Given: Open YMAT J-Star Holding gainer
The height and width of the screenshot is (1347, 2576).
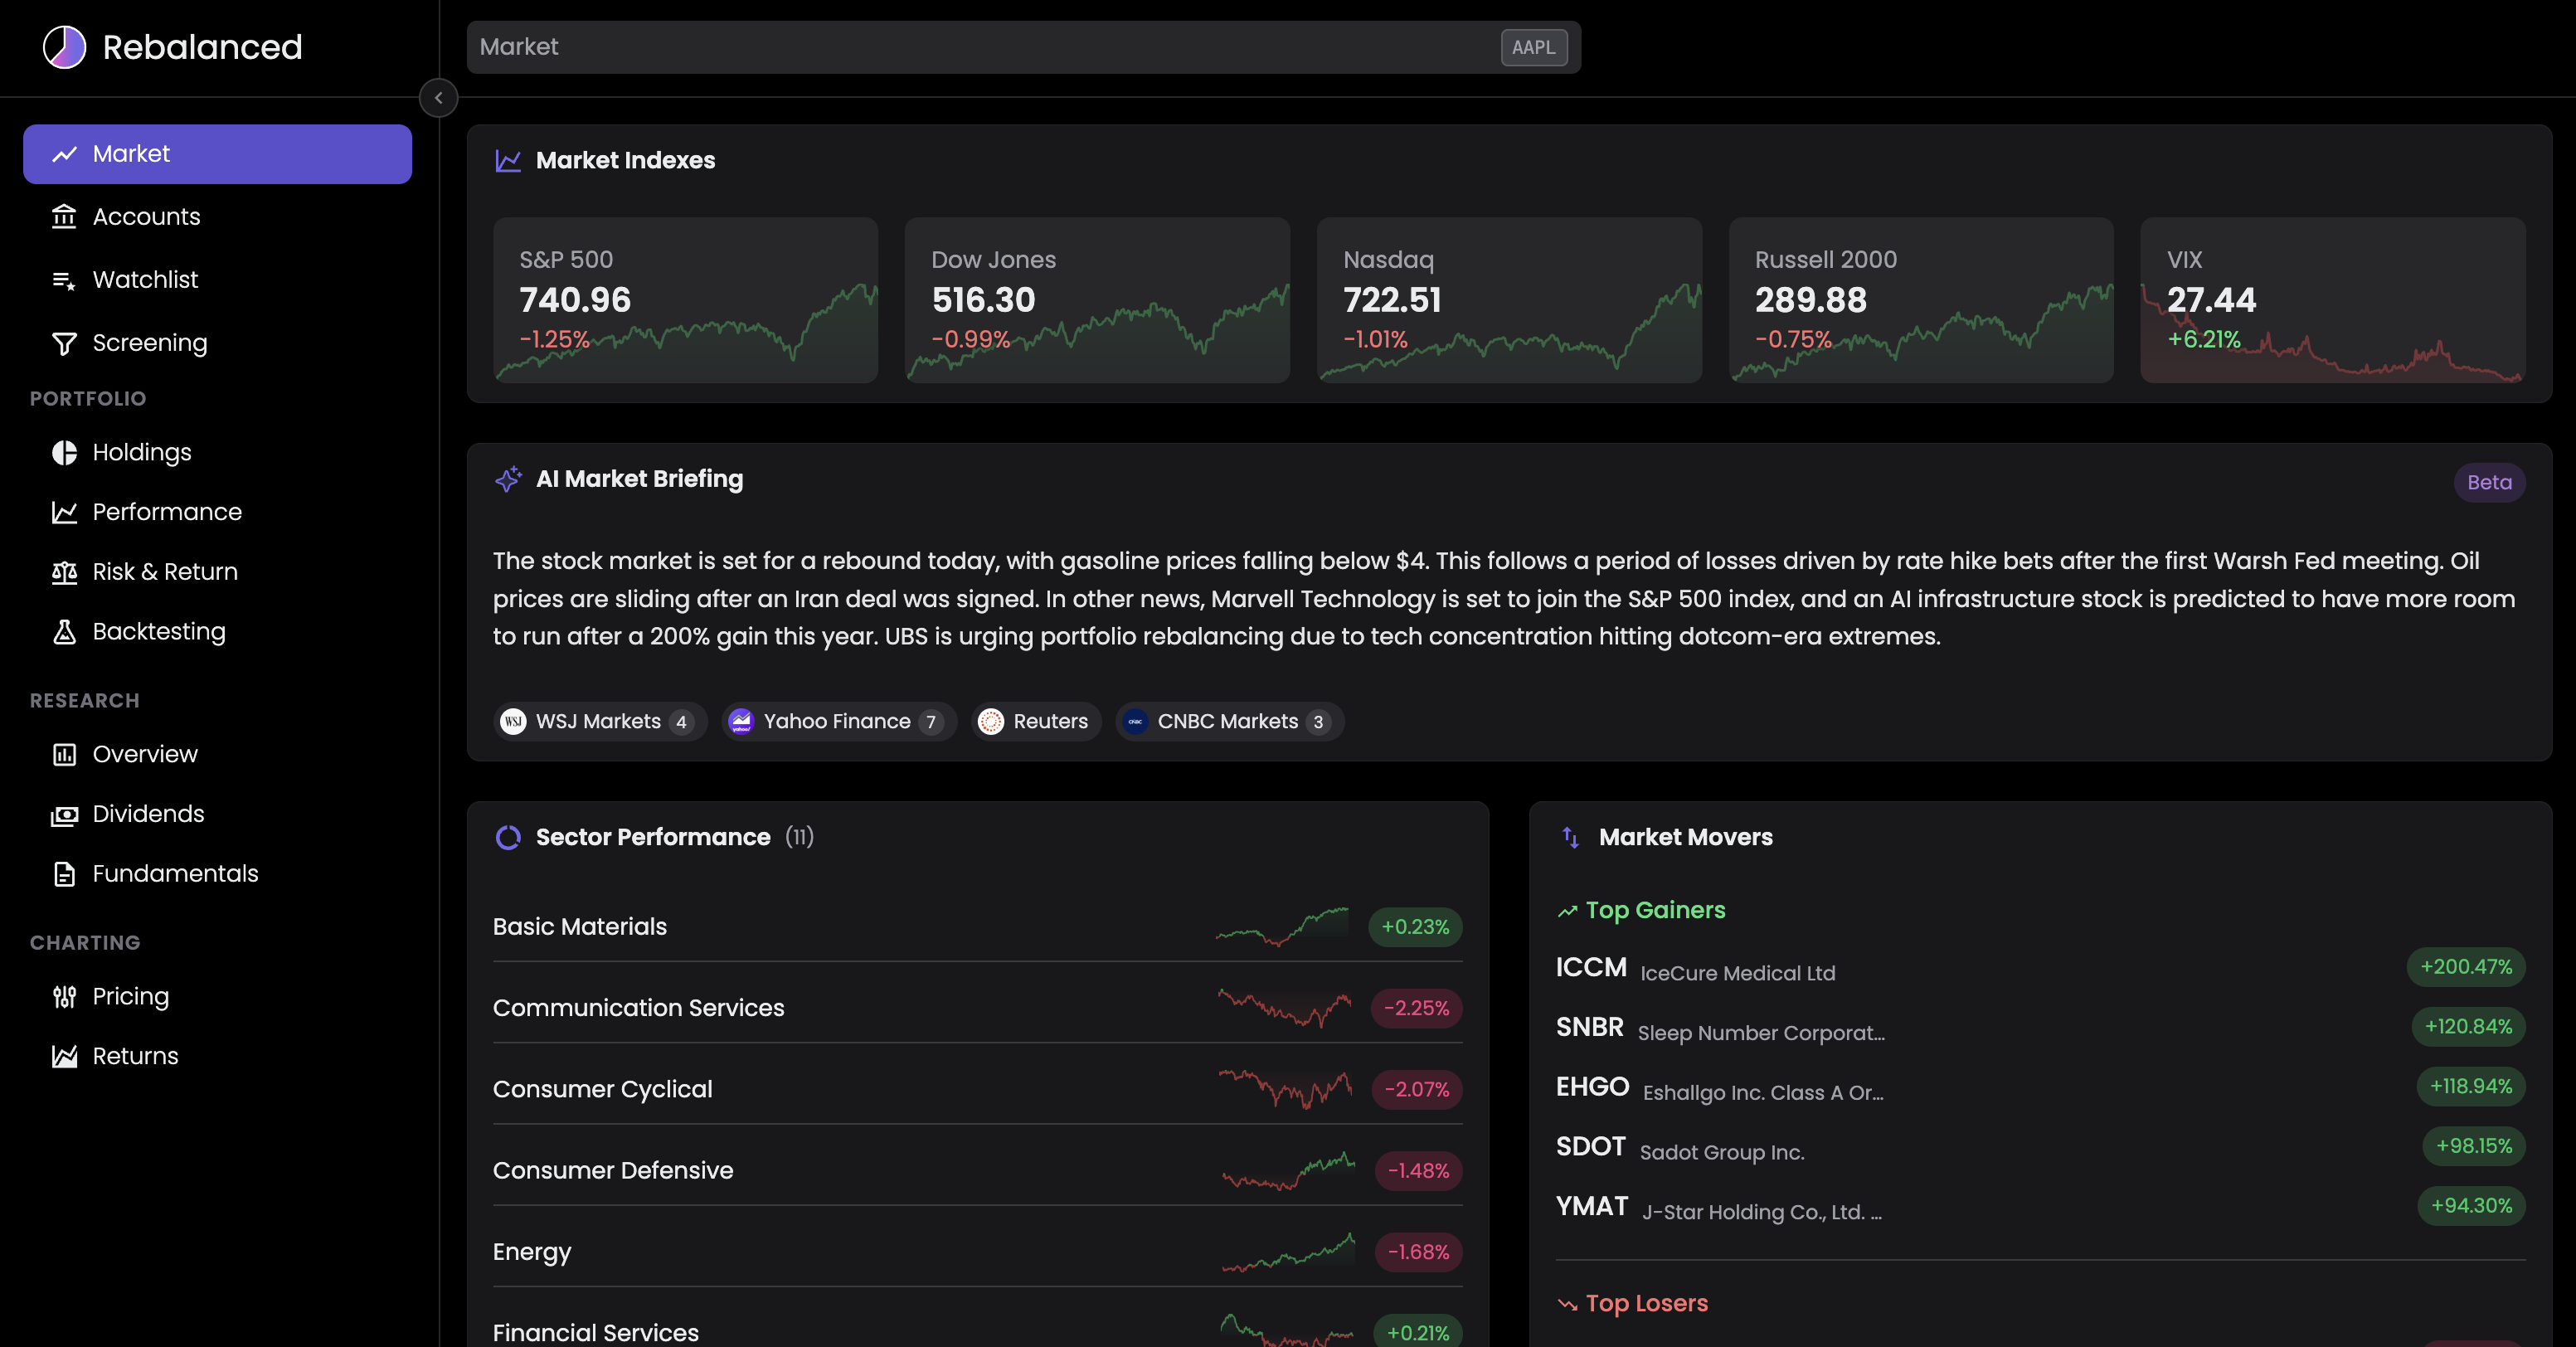Looking at the screenshot, I should 2040,1207.
